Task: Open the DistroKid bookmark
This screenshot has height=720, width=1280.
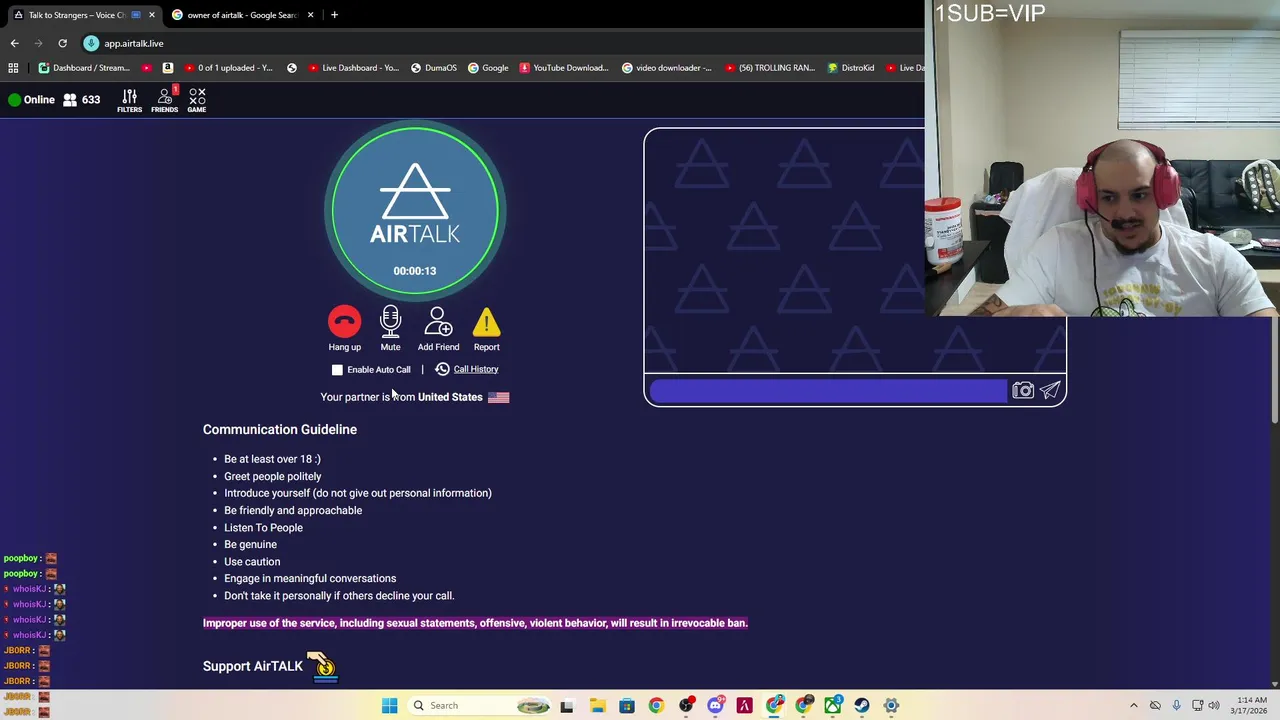Action: click(x=850, y=68)
